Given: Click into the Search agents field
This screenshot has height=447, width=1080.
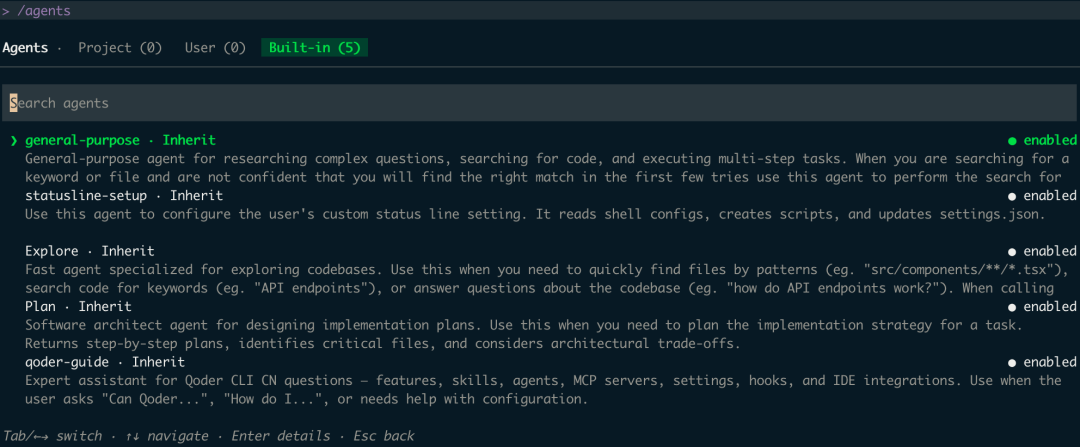Looking at the screenshot, I should click(x=539, y=103).
